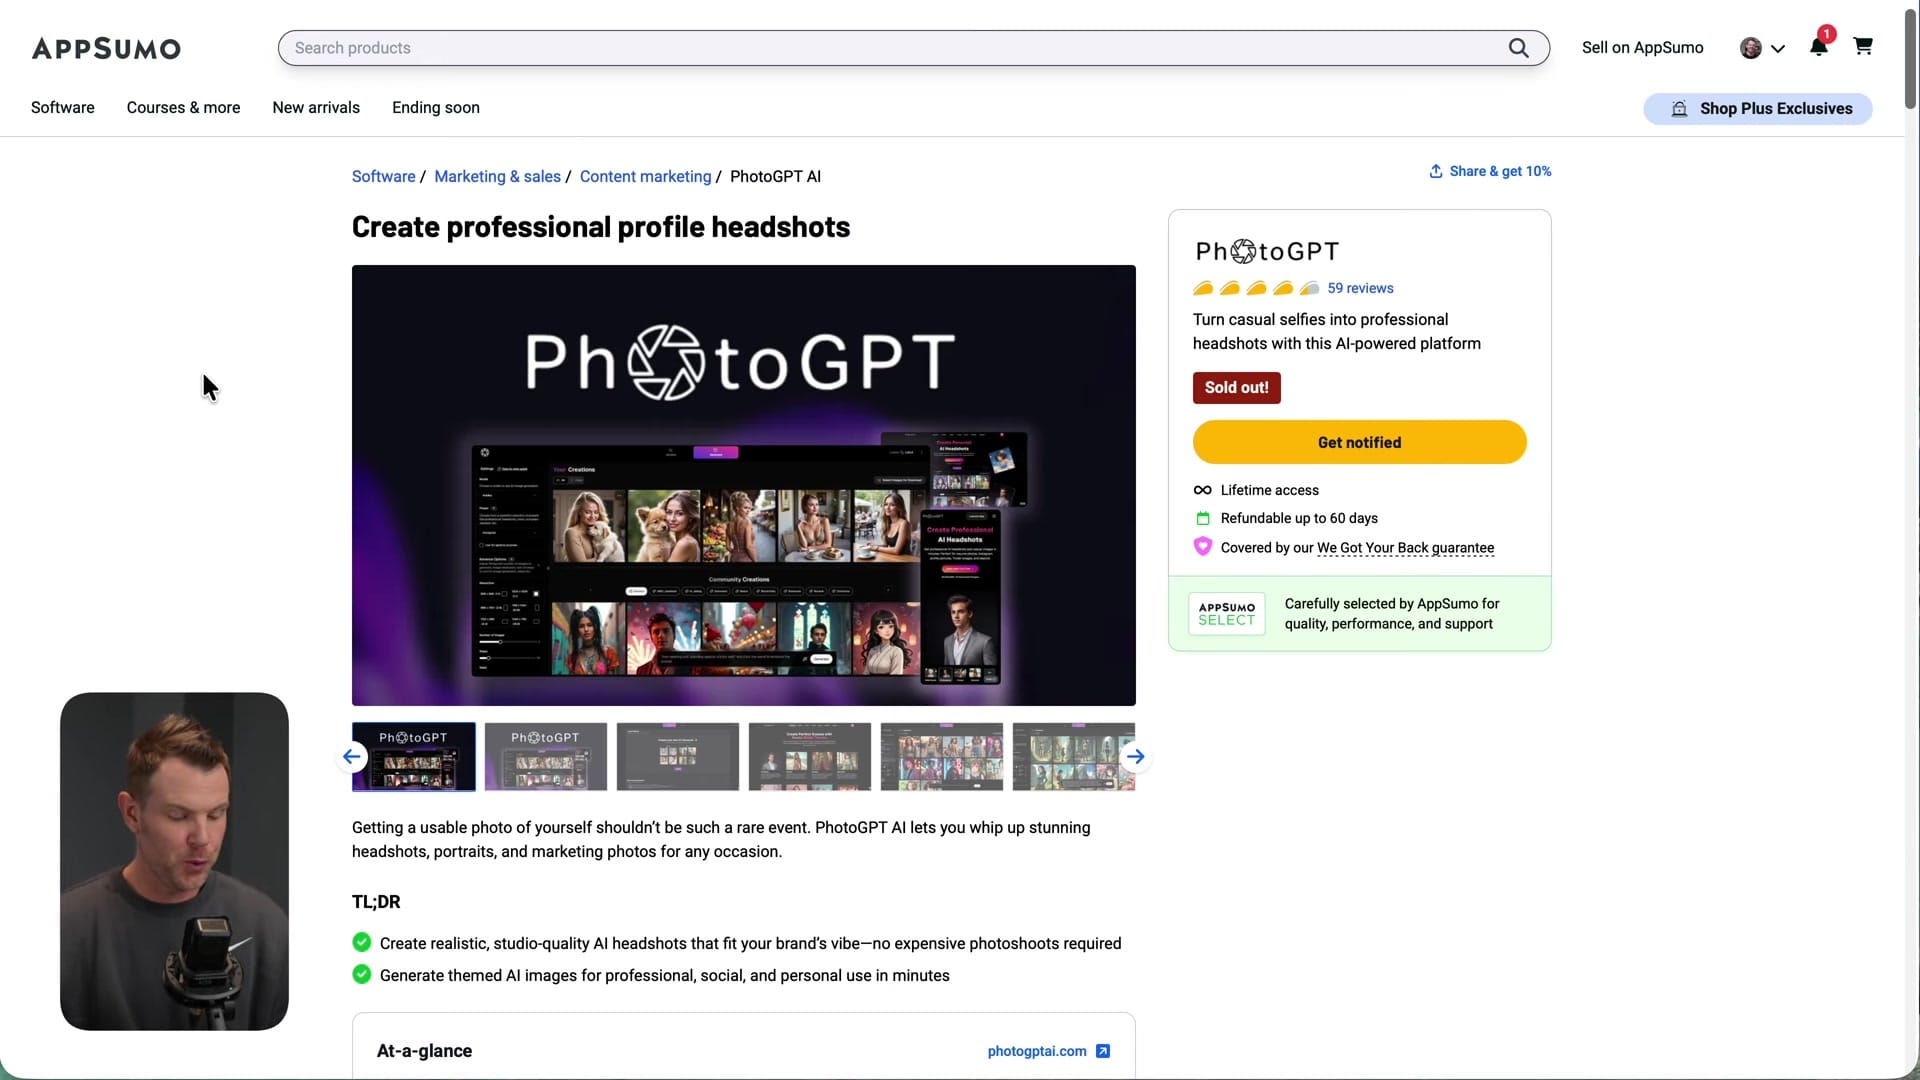This screenshot has height=1080, width=1920.
Task: Open the Courses & more menu
Action: click(x=183, y=108)
